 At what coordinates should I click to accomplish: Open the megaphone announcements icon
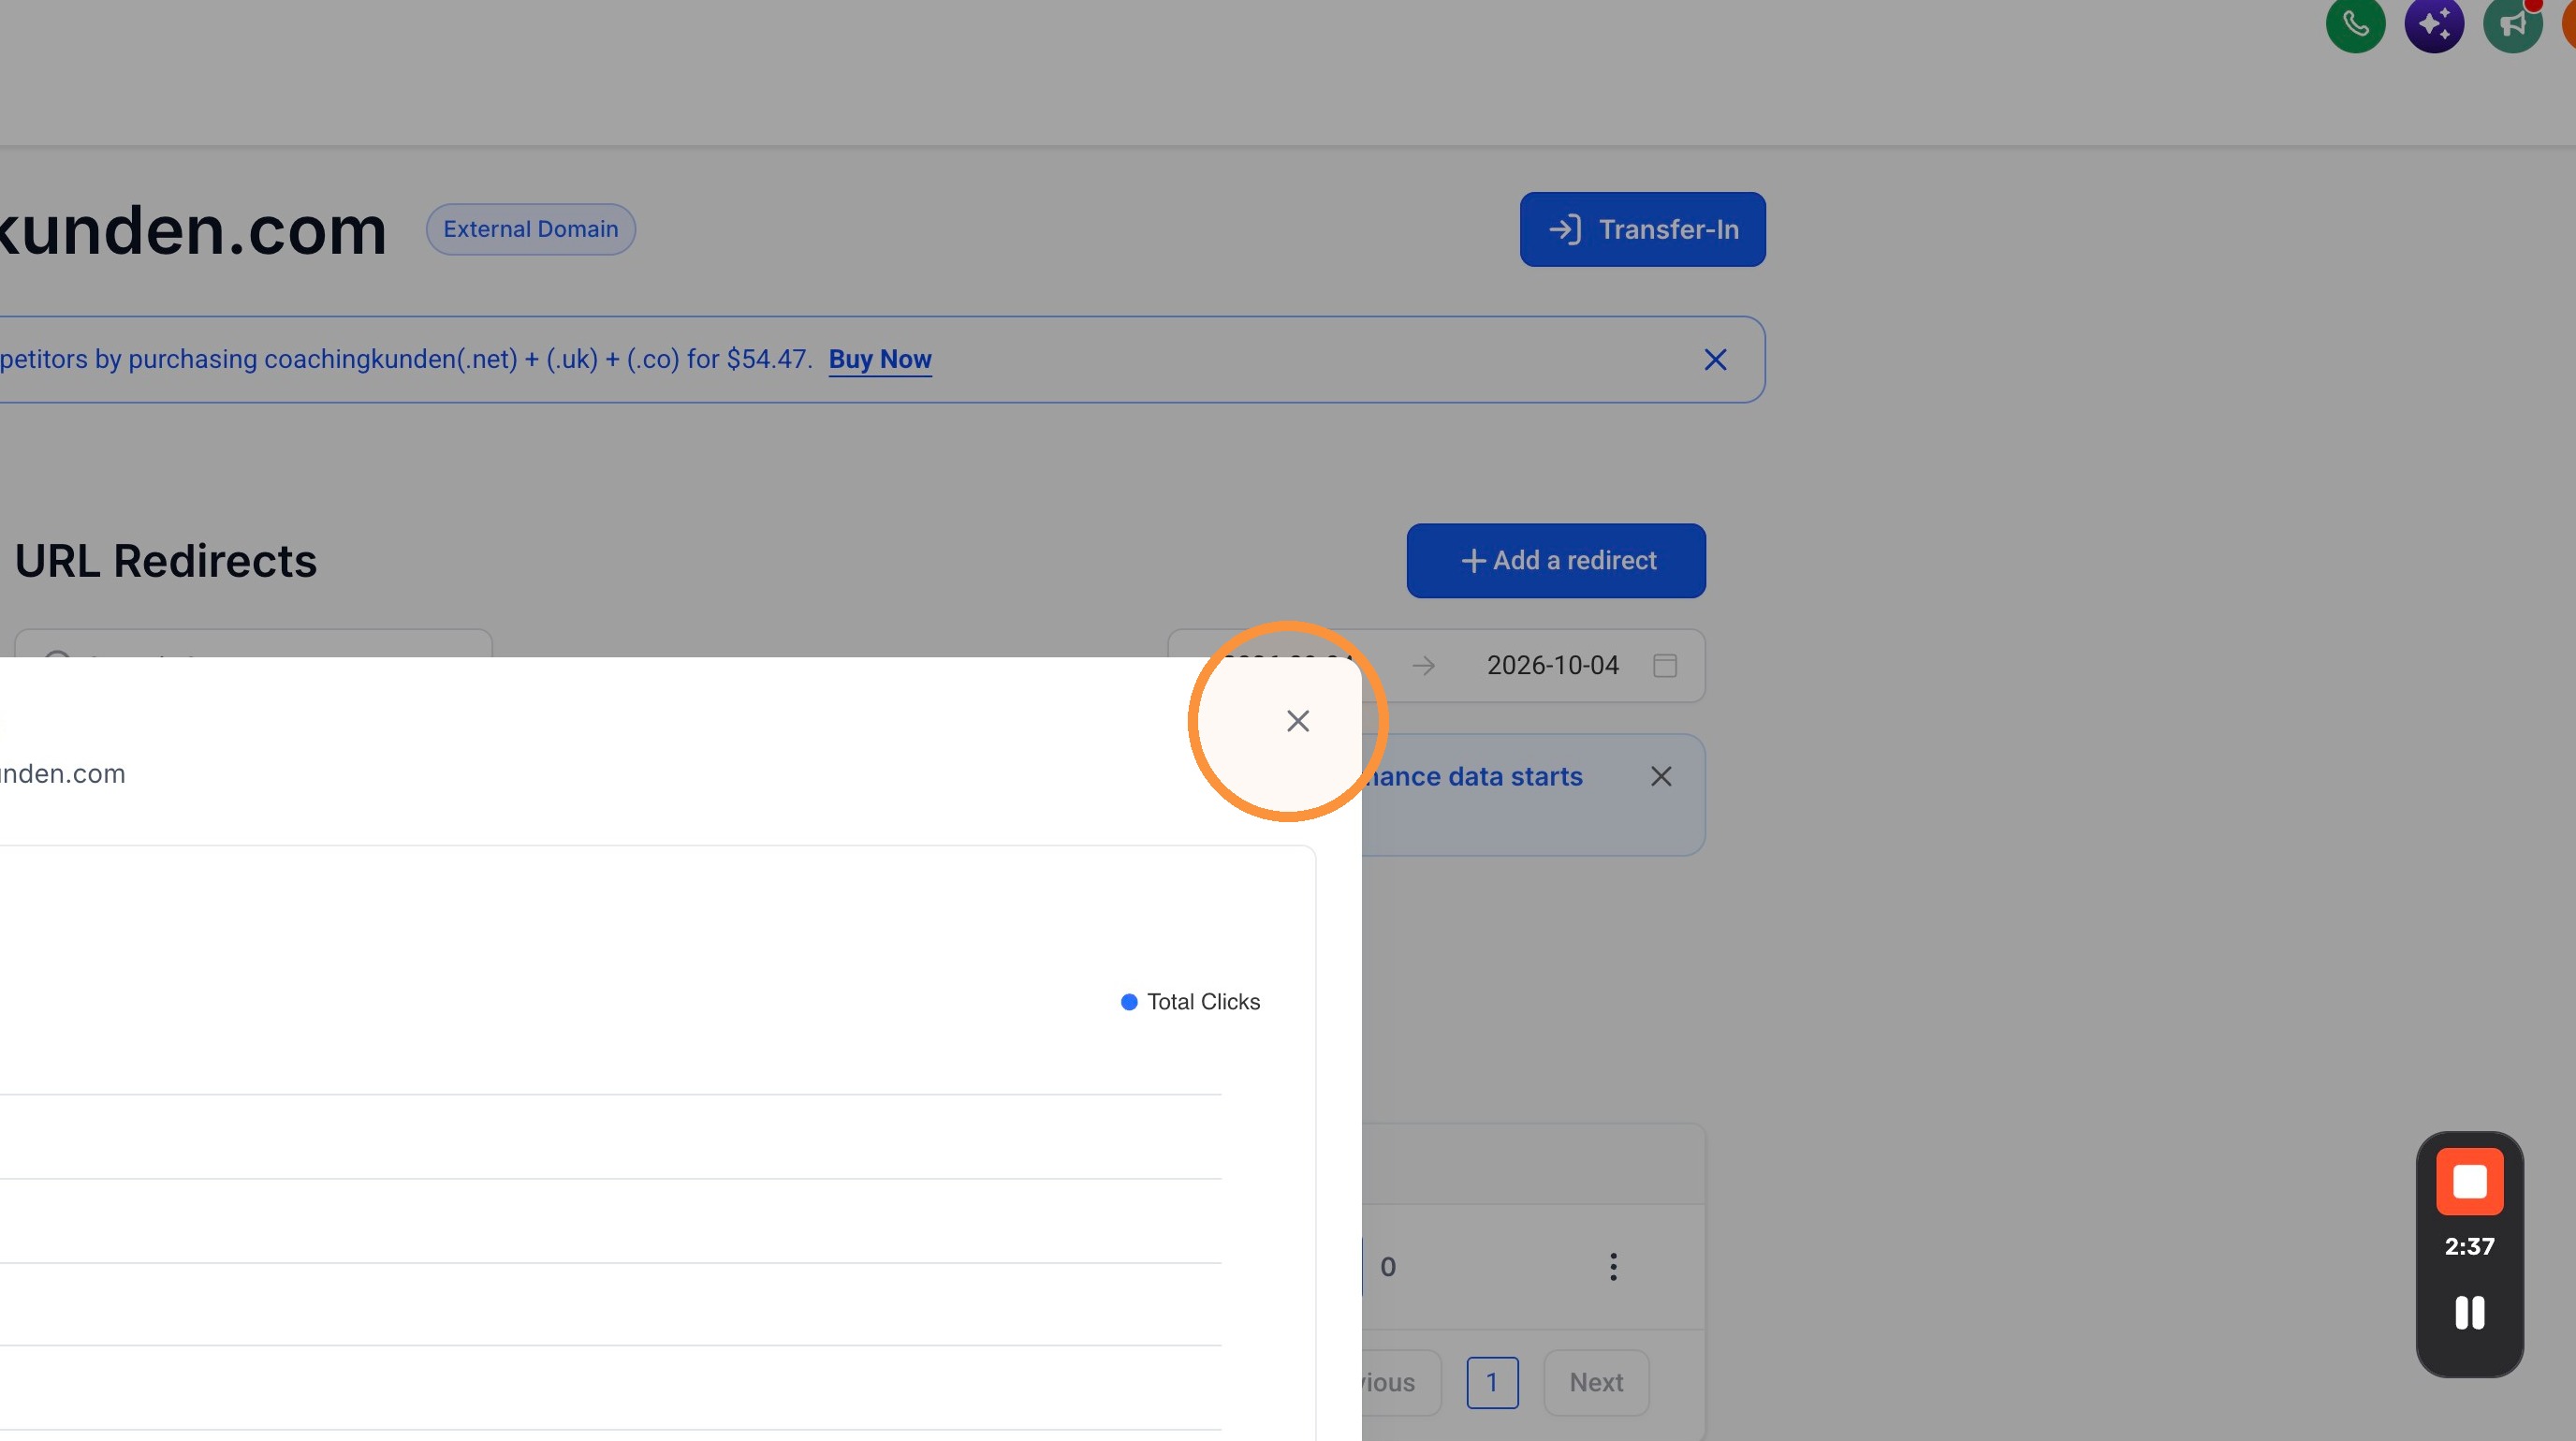point(2512,23)
